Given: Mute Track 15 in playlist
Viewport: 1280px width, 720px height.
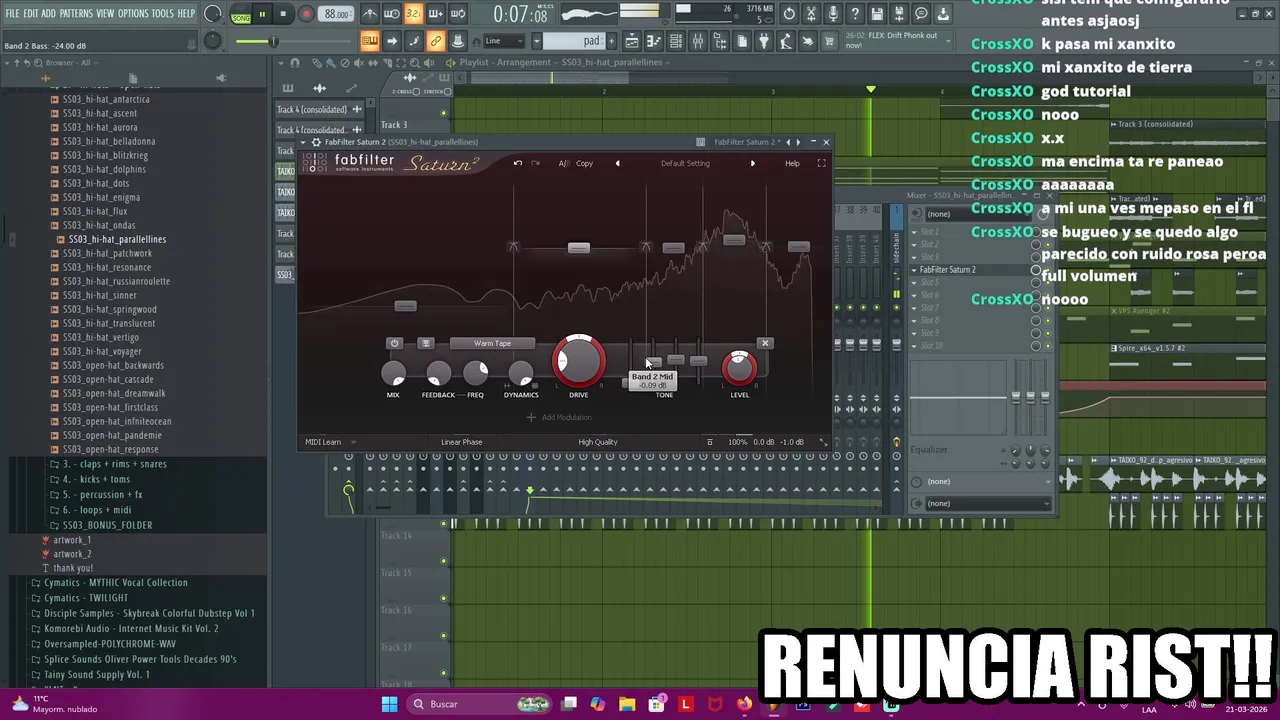Looking at the screenshot, I should click(444, 598).
